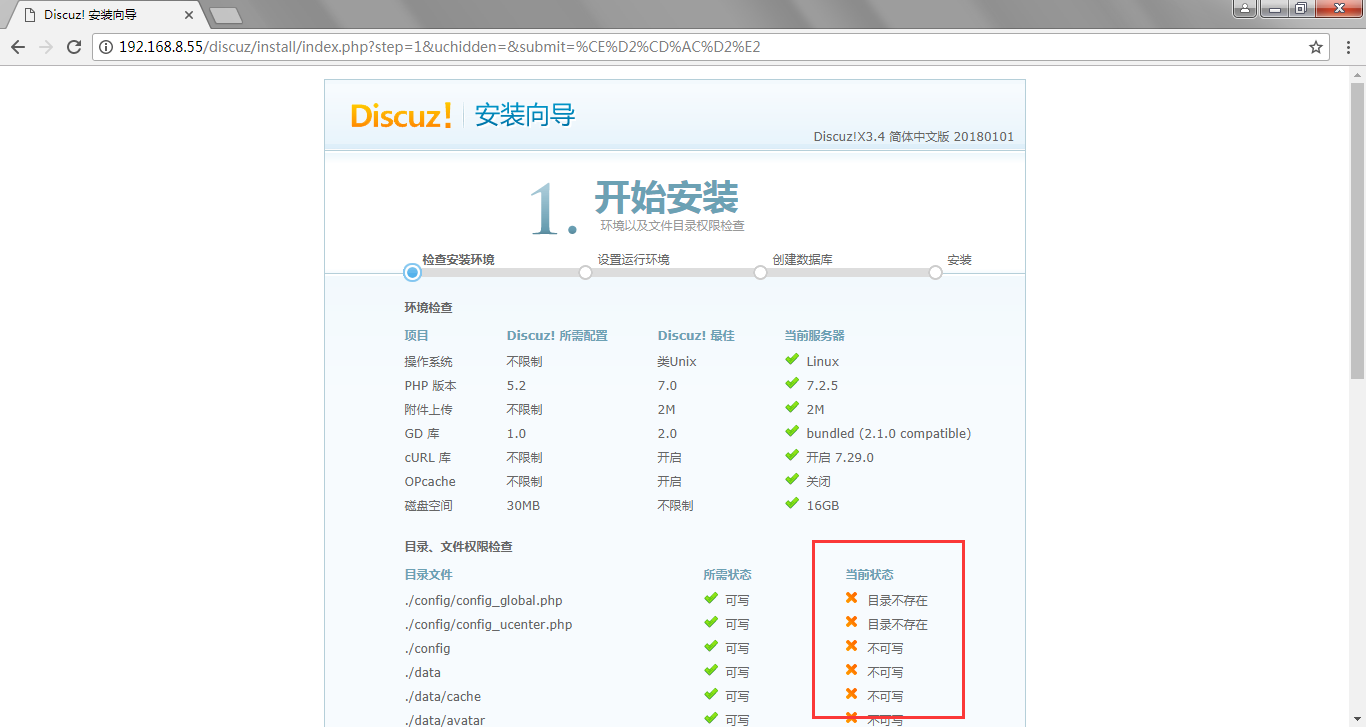Click green check next to 7.2.5

793,384
